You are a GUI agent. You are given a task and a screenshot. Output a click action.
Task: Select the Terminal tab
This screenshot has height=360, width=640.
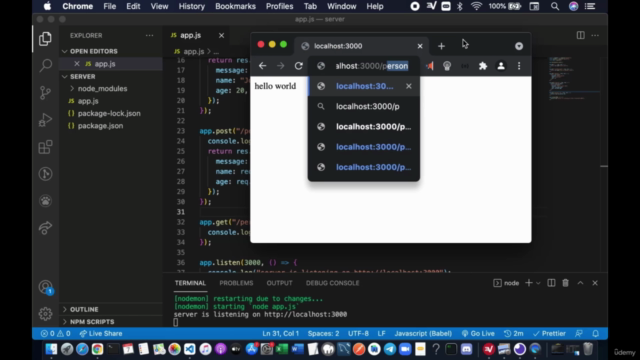point(190,283)
